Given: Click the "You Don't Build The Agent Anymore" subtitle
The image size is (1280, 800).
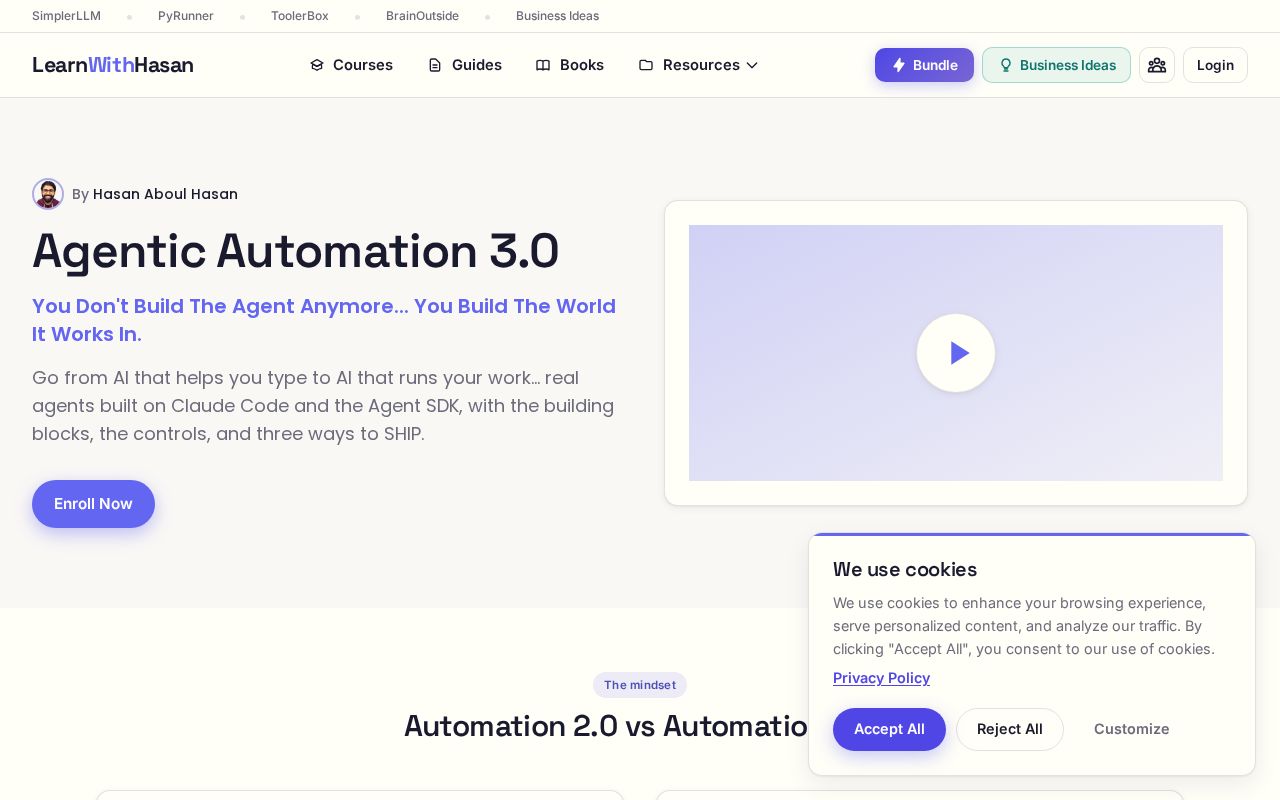Looking at the screenshot, I should 324,320.
